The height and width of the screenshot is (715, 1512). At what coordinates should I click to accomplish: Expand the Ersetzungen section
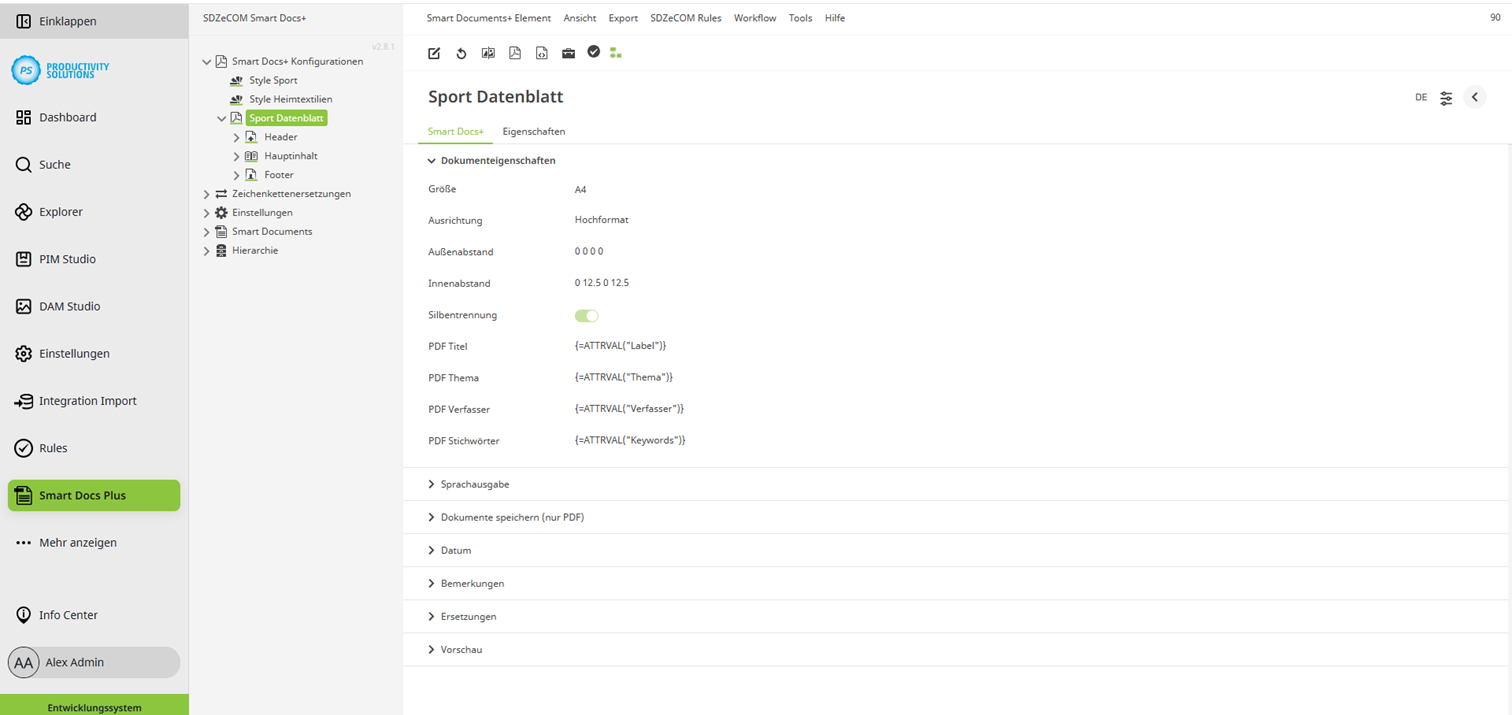click(x=431, y=616)
